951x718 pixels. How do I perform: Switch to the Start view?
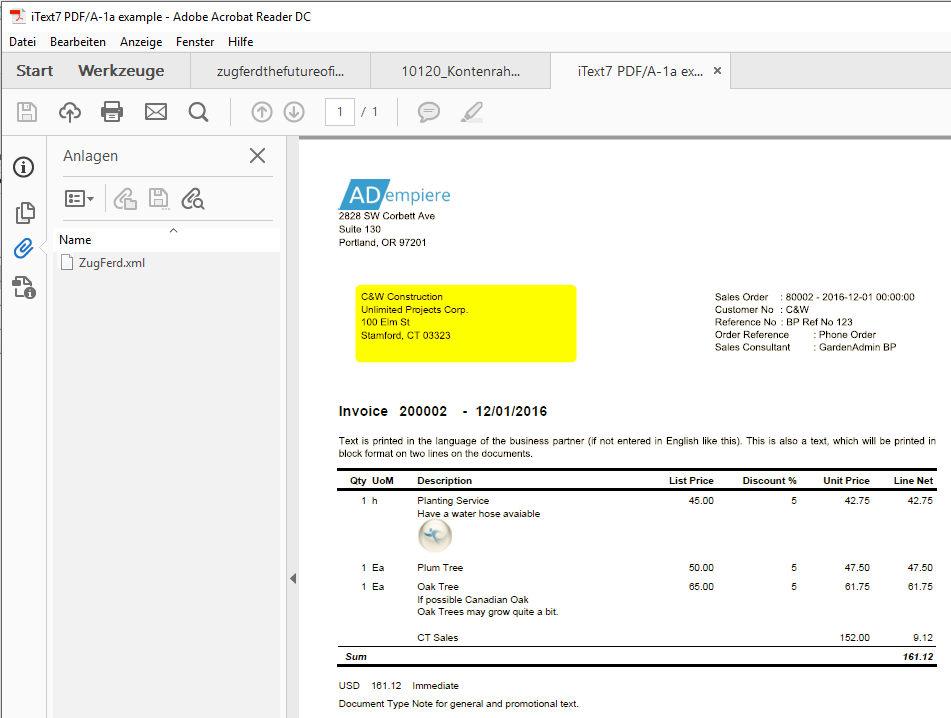tap(35, 71)
